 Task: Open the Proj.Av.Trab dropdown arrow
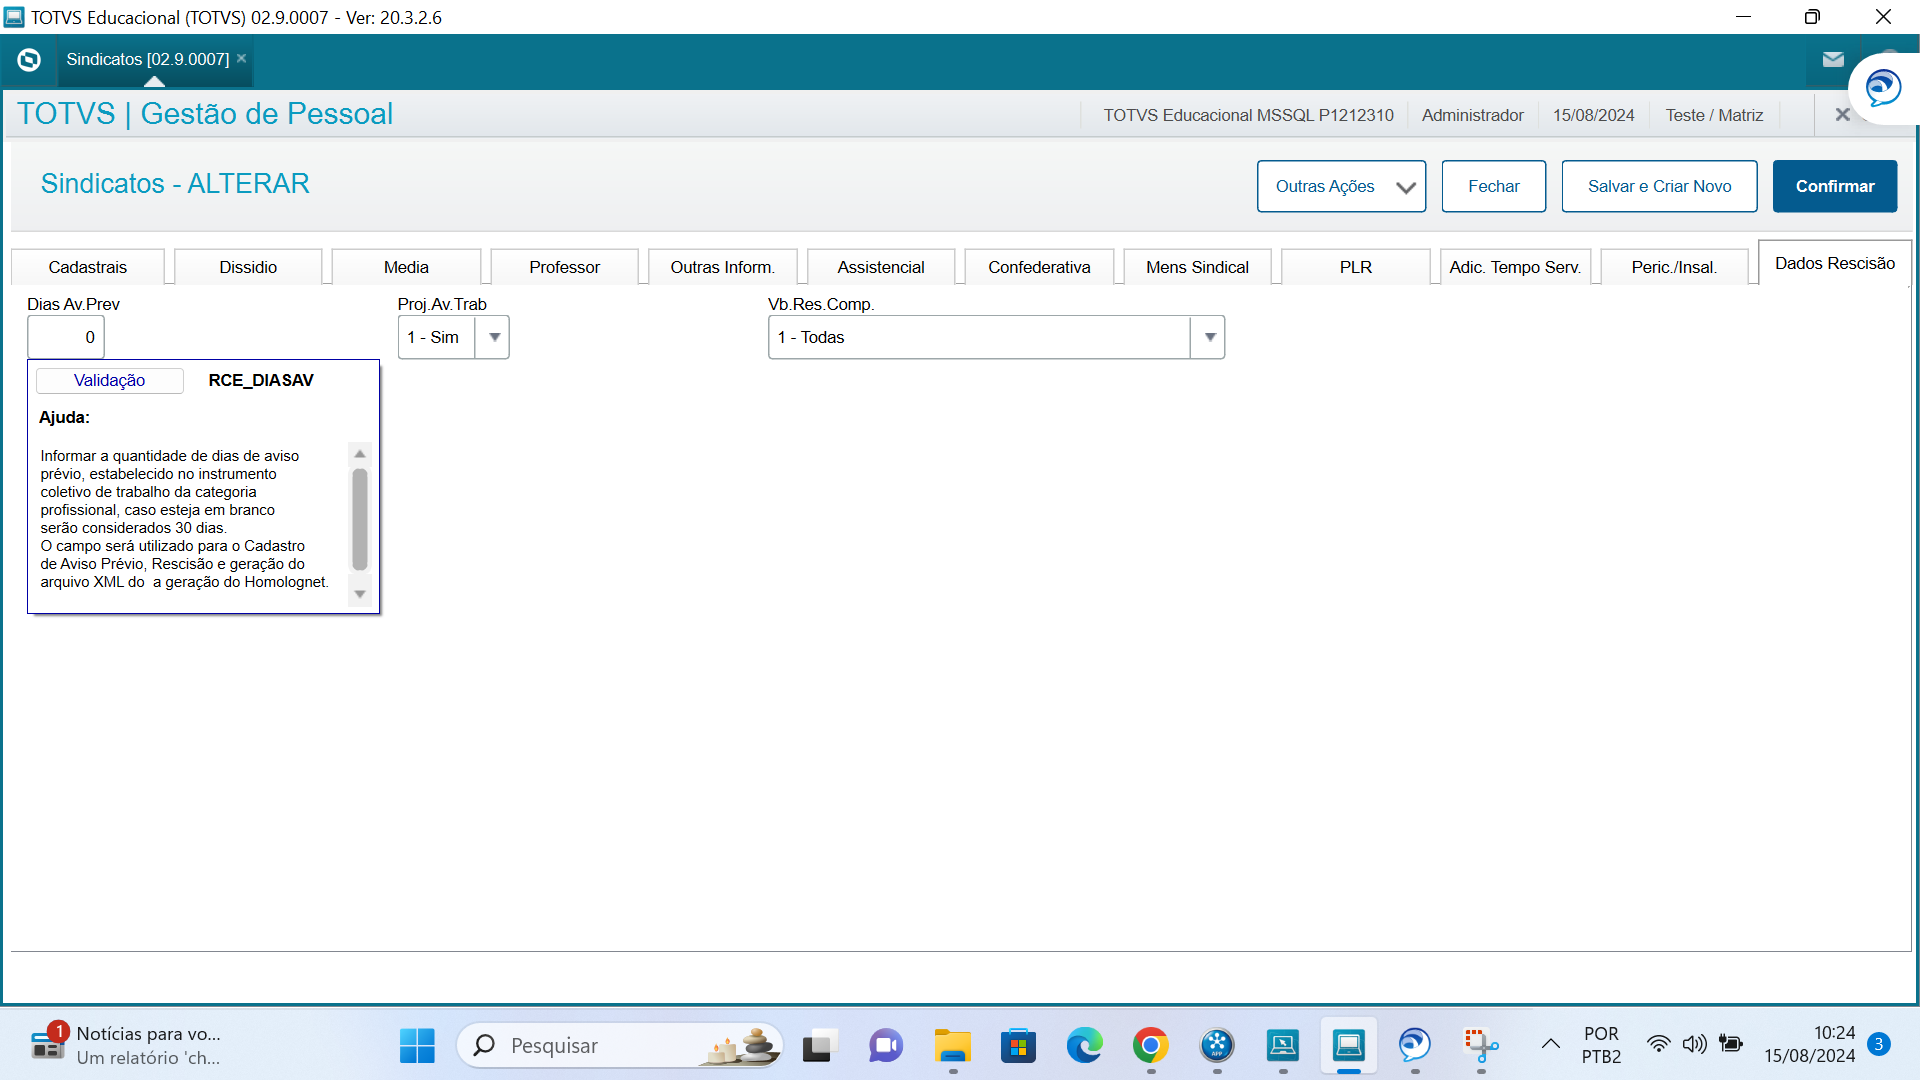493,337
